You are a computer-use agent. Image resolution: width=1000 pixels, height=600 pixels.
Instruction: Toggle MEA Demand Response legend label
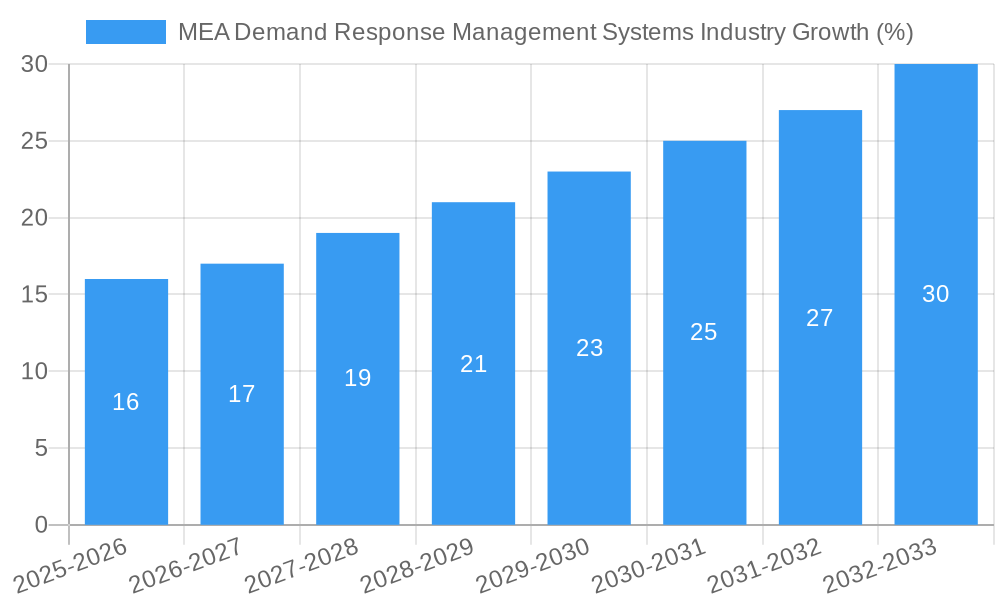tap(545, 32)
